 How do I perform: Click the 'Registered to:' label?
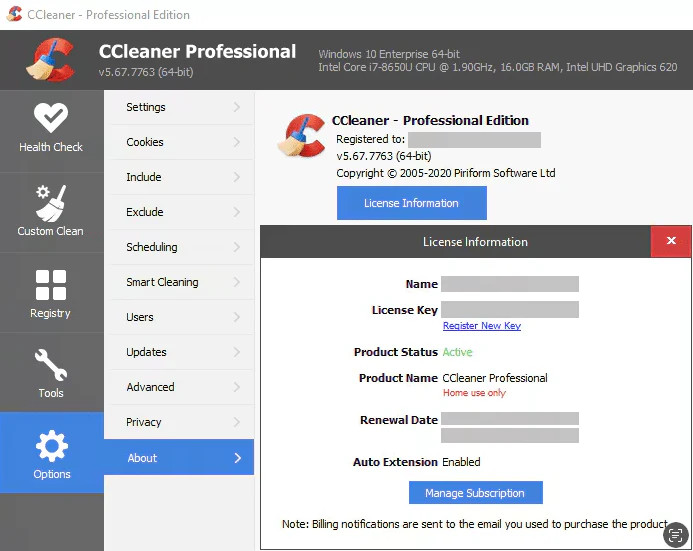tap(370, 139)
